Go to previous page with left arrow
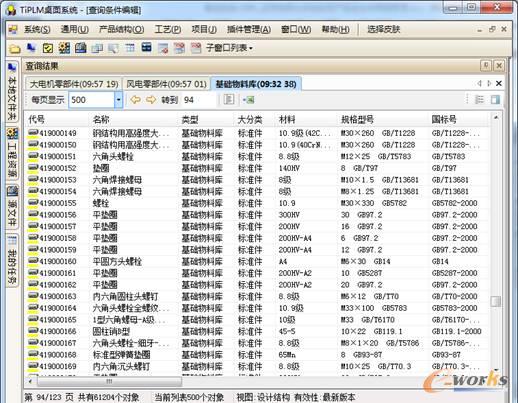This screenshot has height=403, width=518. [x=135, y=99]
